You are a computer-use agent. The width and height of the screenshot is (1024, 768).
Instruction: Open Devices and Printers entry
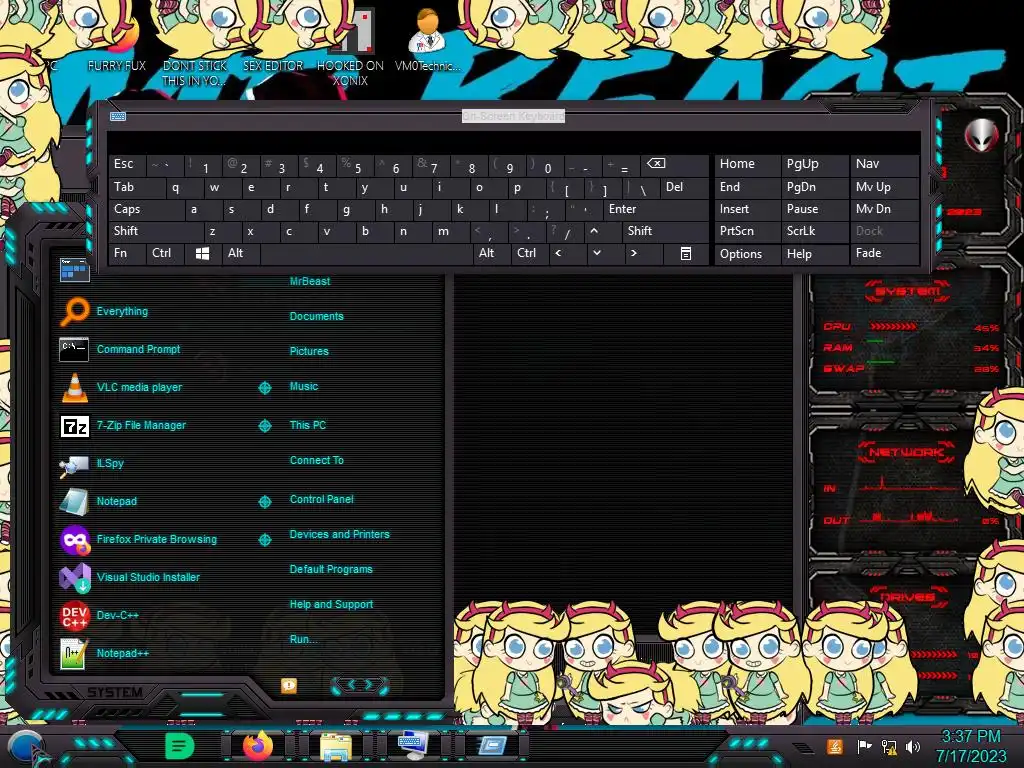click(340, 534)
